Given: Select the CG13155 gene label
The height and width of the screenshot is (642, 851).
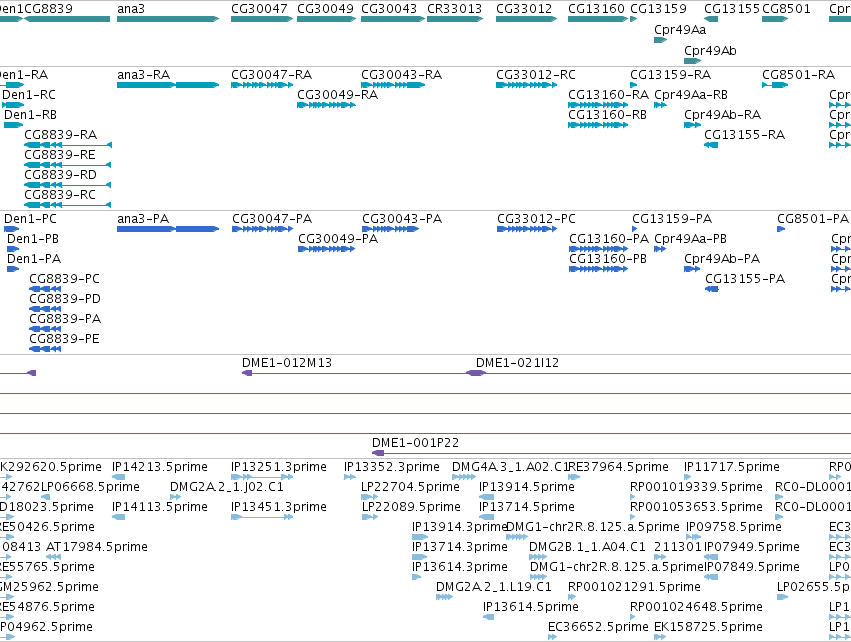Looking at the screenshot, I should [x=732, y=9].
